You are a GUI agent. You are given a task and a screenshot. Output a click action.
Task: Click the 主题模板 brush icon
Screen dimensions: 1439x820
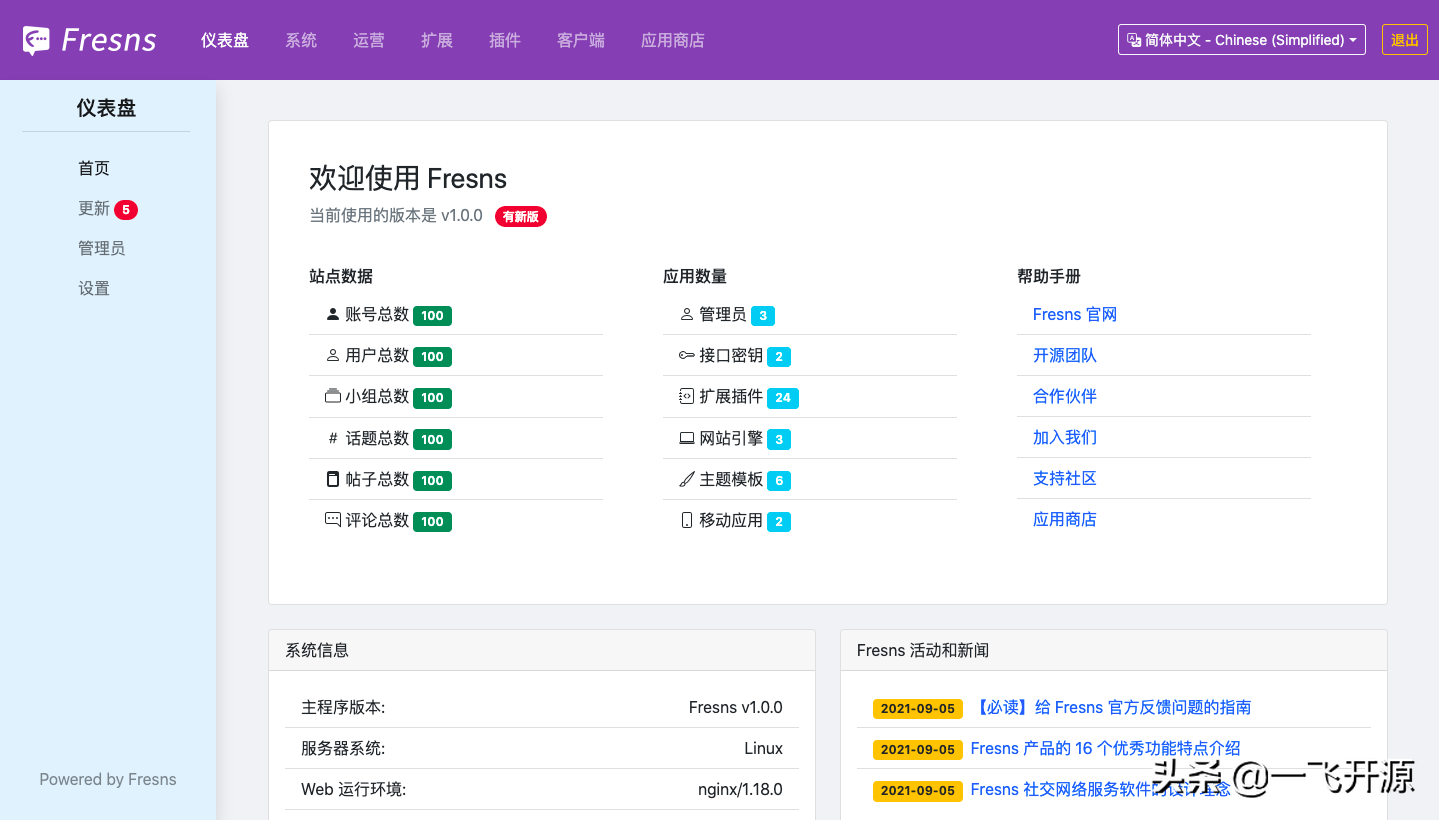[687, 479]
